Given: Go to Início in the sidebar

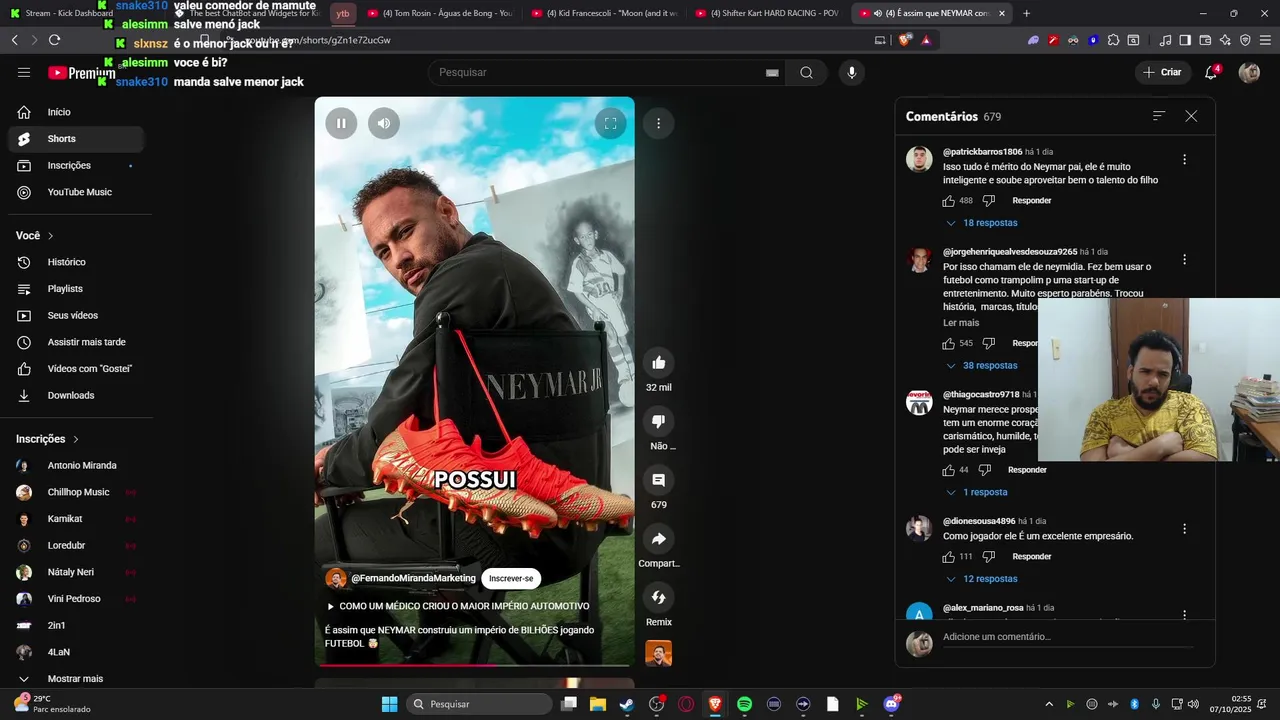Looking at the screenshot, I should coord(75,112).
